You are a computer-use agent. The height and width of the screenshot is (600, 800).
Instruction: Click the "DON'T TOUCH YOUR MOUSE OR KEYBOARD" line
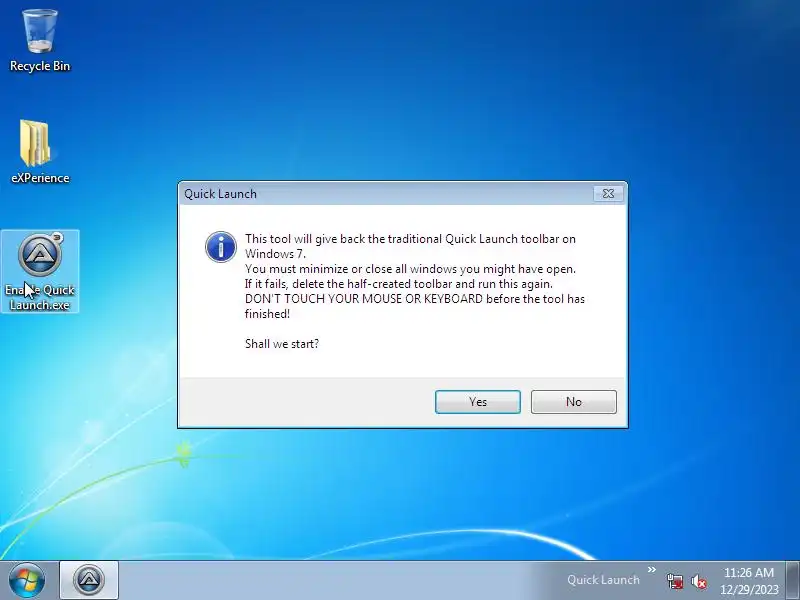pyautogui.click(x=415, y=299)
